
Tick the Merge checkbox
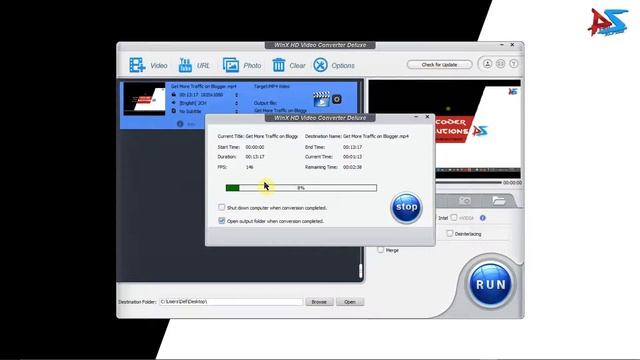[x=381, y=250]
